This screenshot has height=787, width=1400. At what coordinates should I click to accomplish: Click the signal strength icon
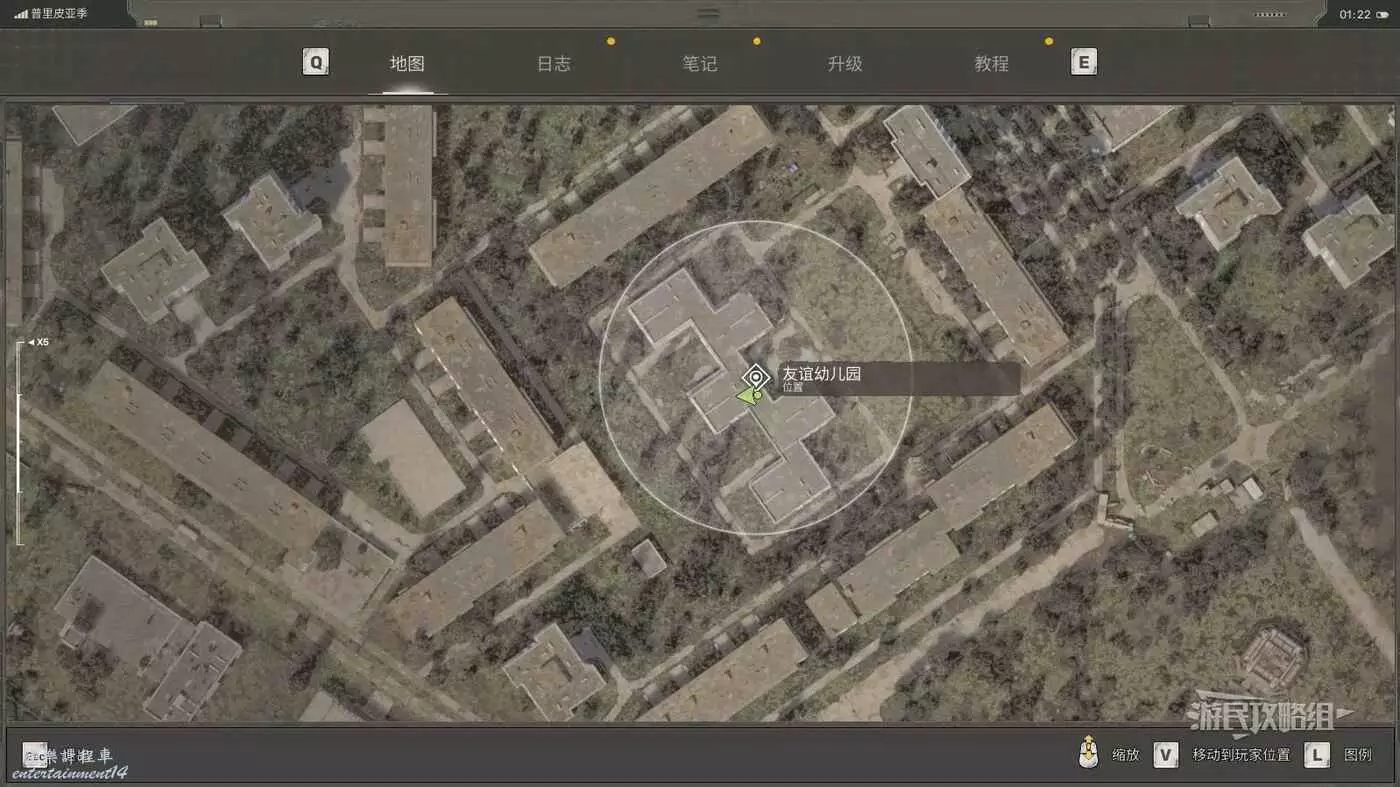click(20, 14)
